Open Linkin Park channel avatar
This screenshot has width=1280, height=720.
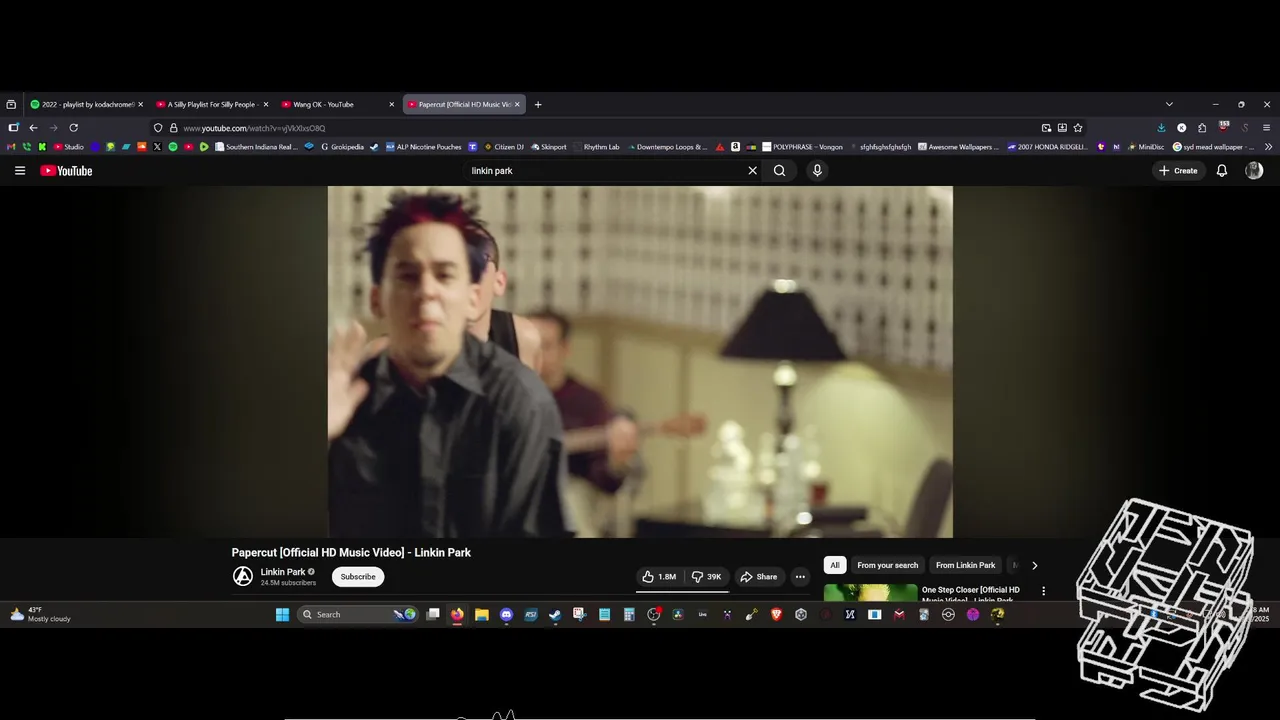point(243,576)
